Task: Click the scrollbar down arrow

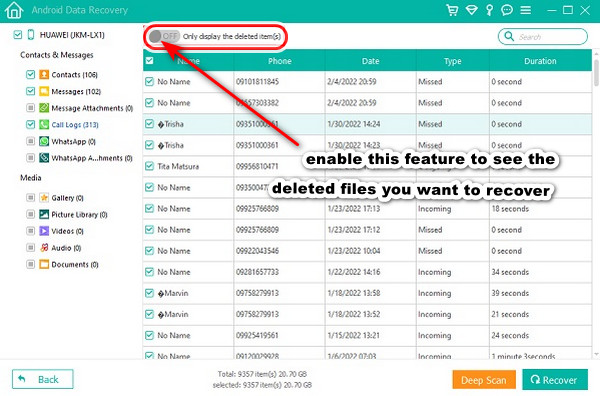Action: click(596, 354)
